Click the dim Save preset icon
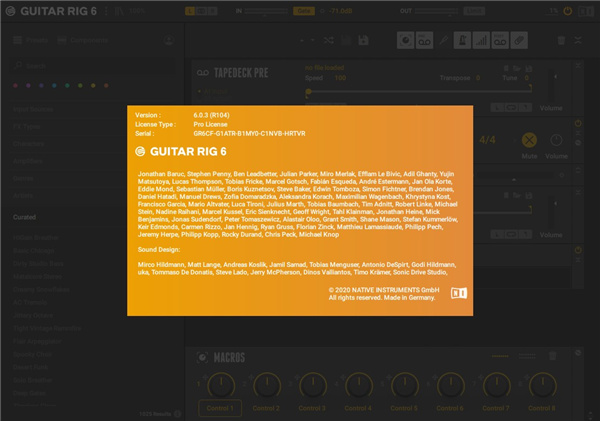The image size is (600, 421). pyautogui.click(x=346, y=40)
